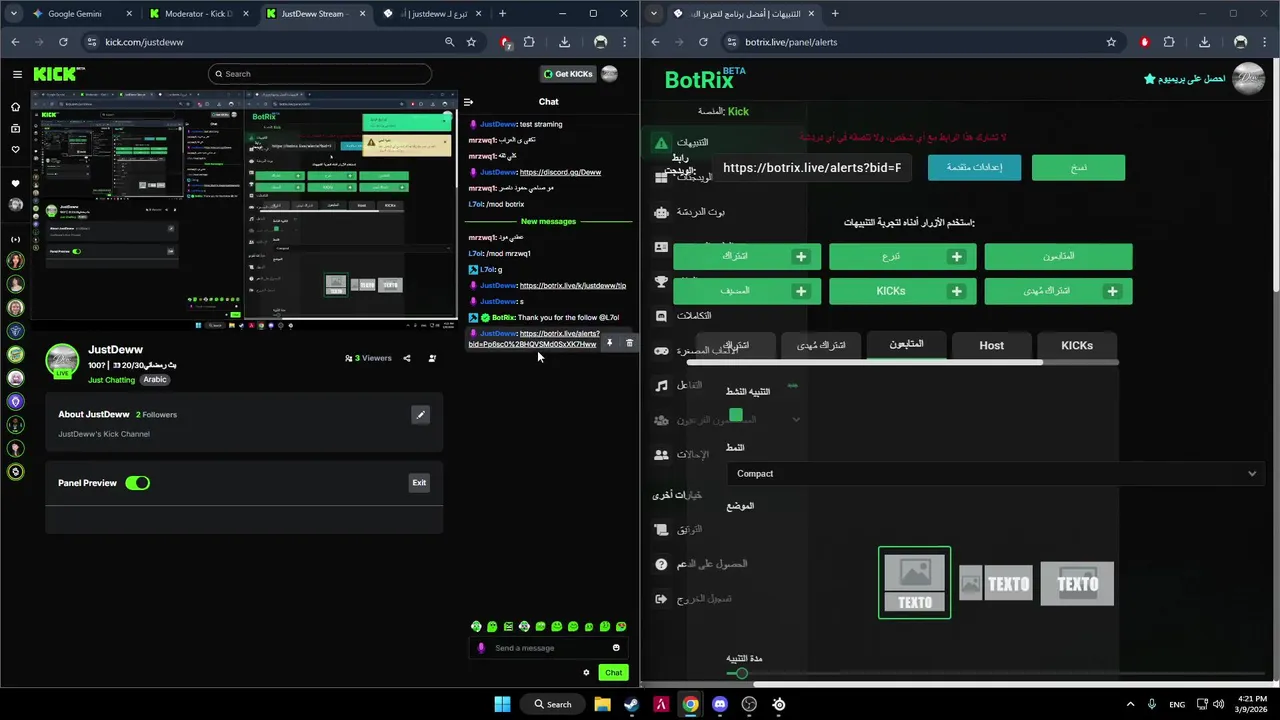Screen dimensions: 1280x720
Task: Open chat settings gear icon
Action: tap(587, 672)
